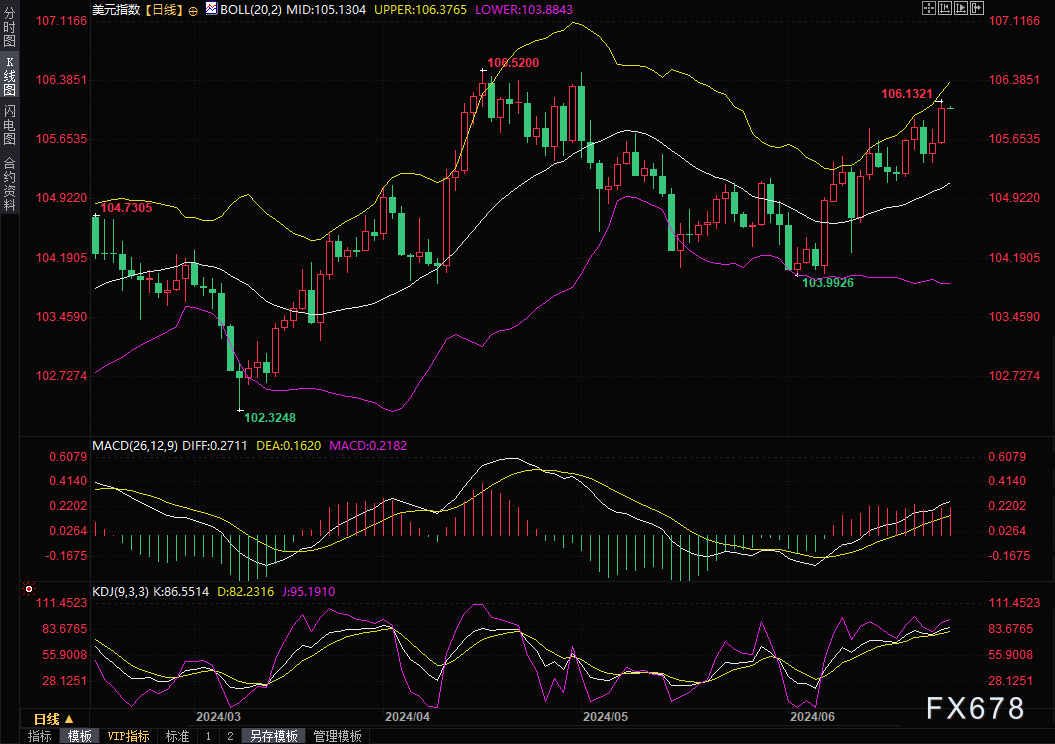
Task: Click the 管理模板 manage templates button
Action: 338,736
